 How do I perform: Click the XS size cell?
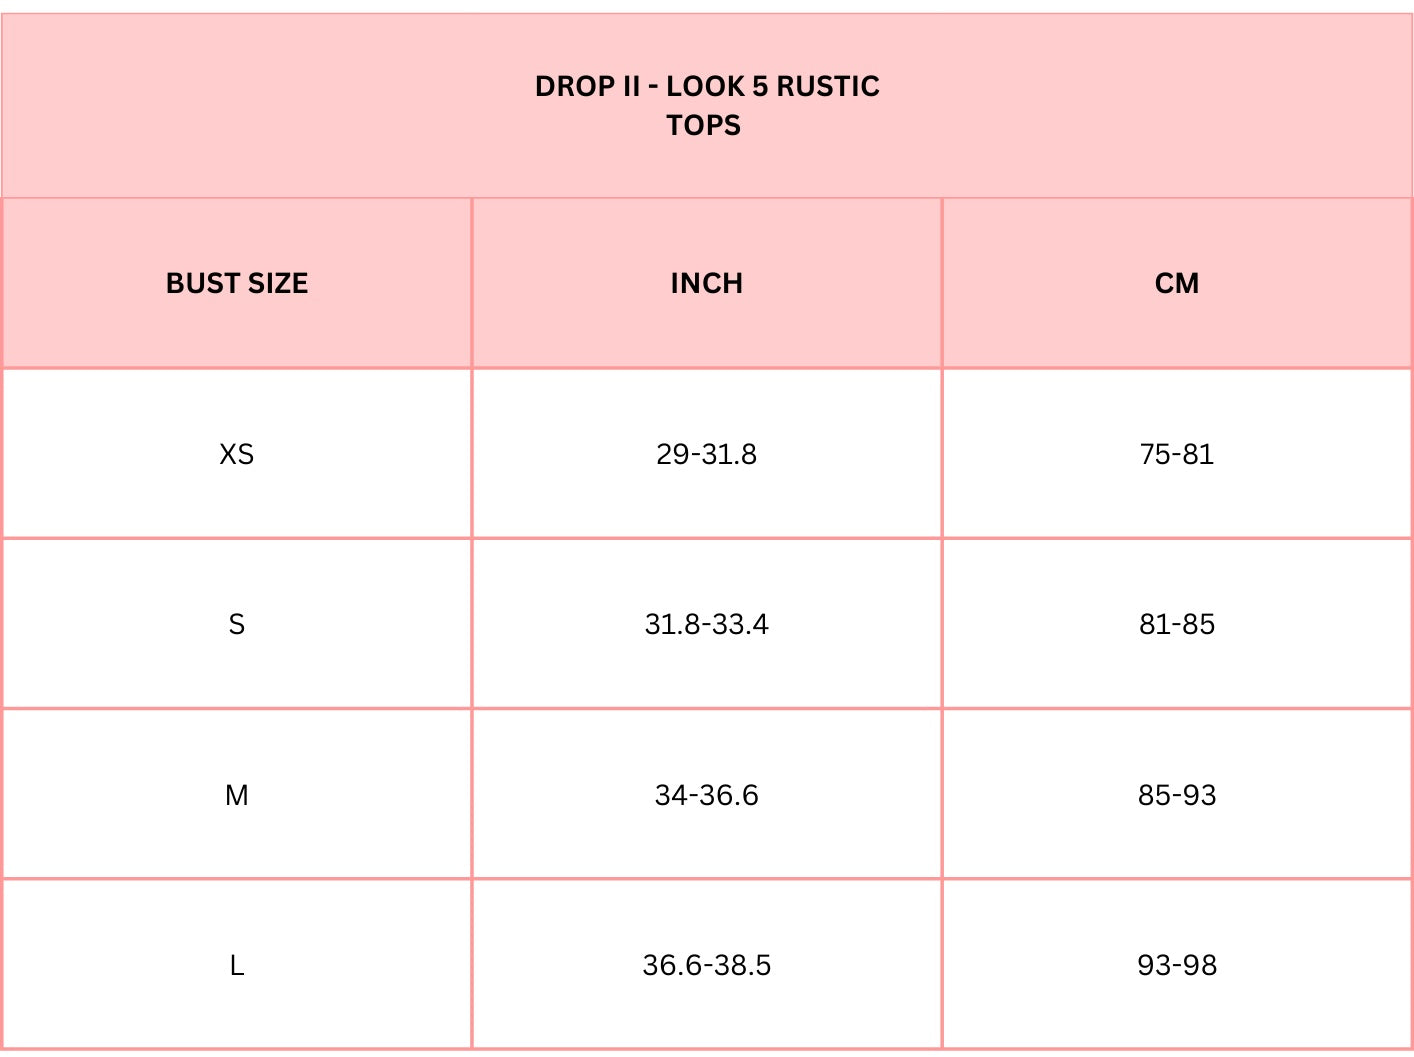[x=237, y=455]
